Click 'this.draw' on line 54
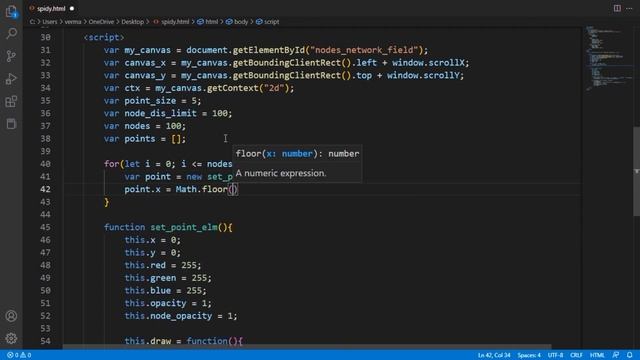The height and width of the screenshot is (360, 640). pos(147,341)
